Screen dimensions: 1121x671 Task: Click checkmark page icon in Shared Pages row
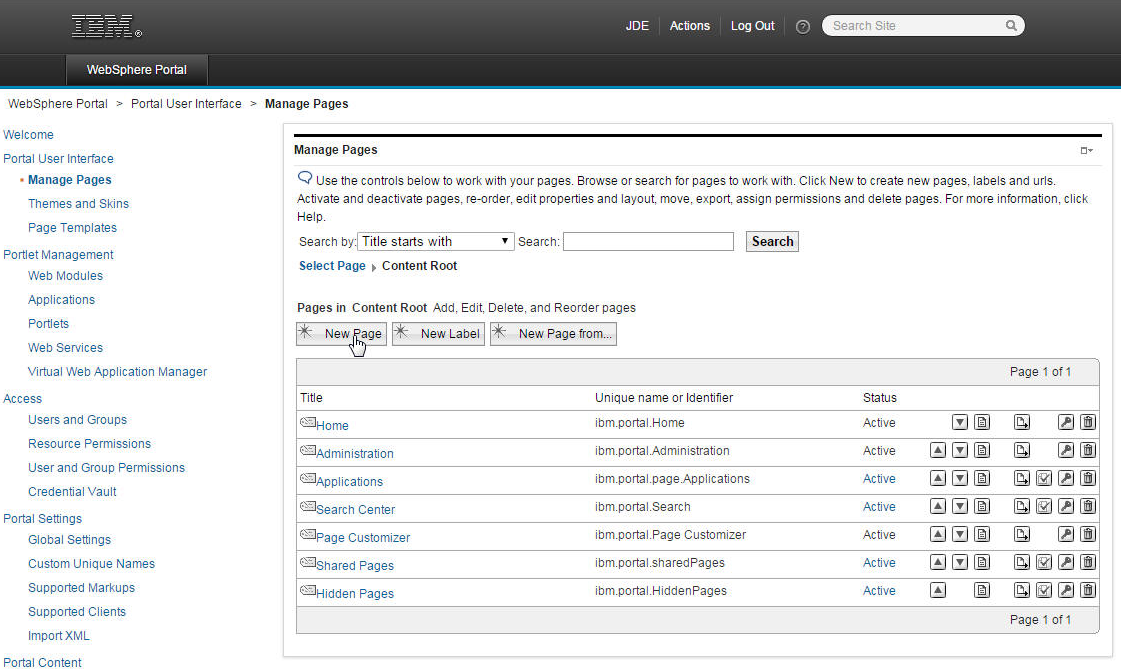point(1044,562)
